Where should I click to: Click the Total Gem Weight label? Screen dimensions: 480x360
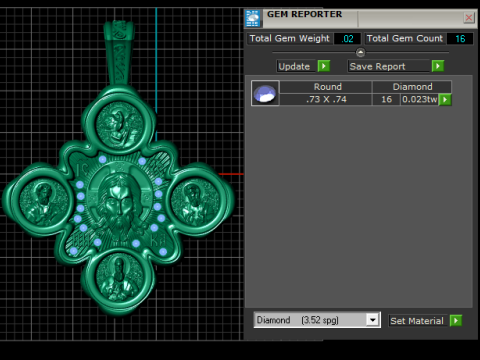click(x=289, y=39)
